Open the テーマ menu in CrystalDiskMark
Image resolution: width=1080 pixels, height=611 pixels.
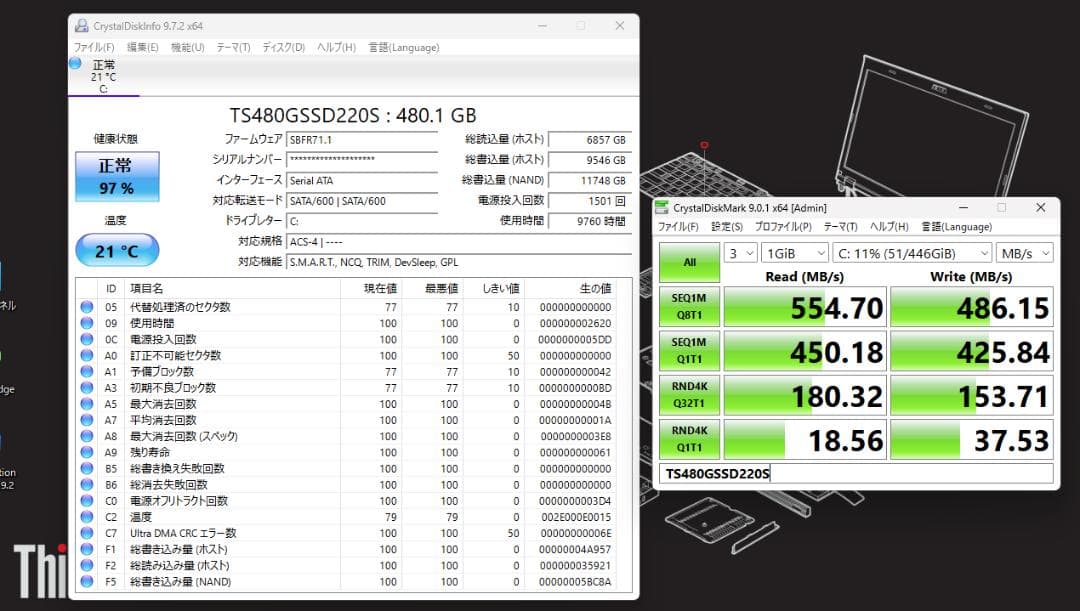[842, 227]
